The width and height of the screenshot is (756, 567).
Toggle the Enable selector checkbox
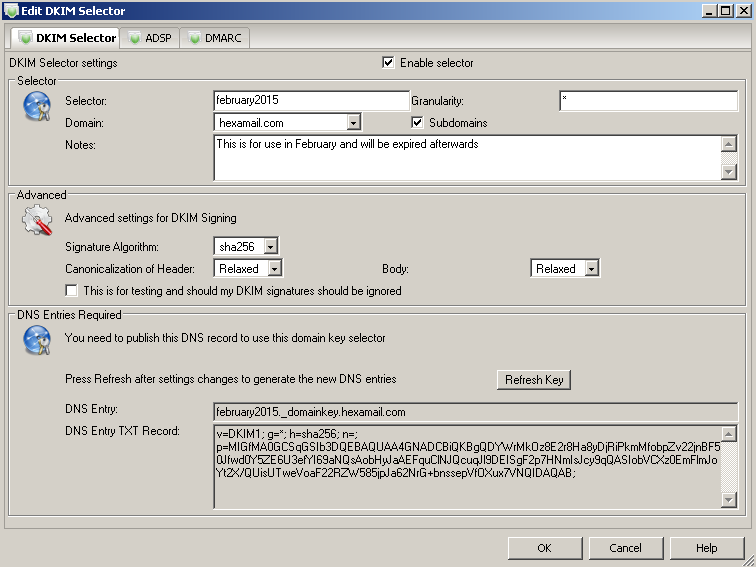[x=388, y=63]
